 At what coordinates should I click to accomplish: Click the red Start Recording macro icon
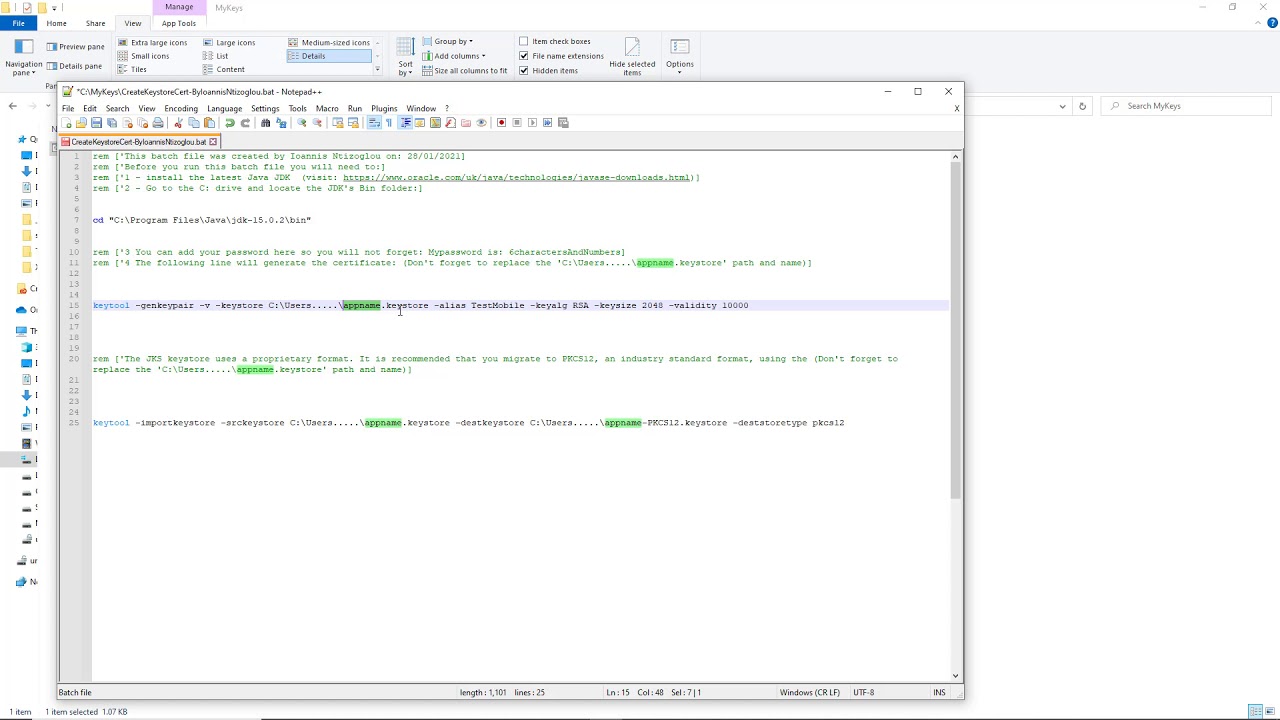[502, 123]
